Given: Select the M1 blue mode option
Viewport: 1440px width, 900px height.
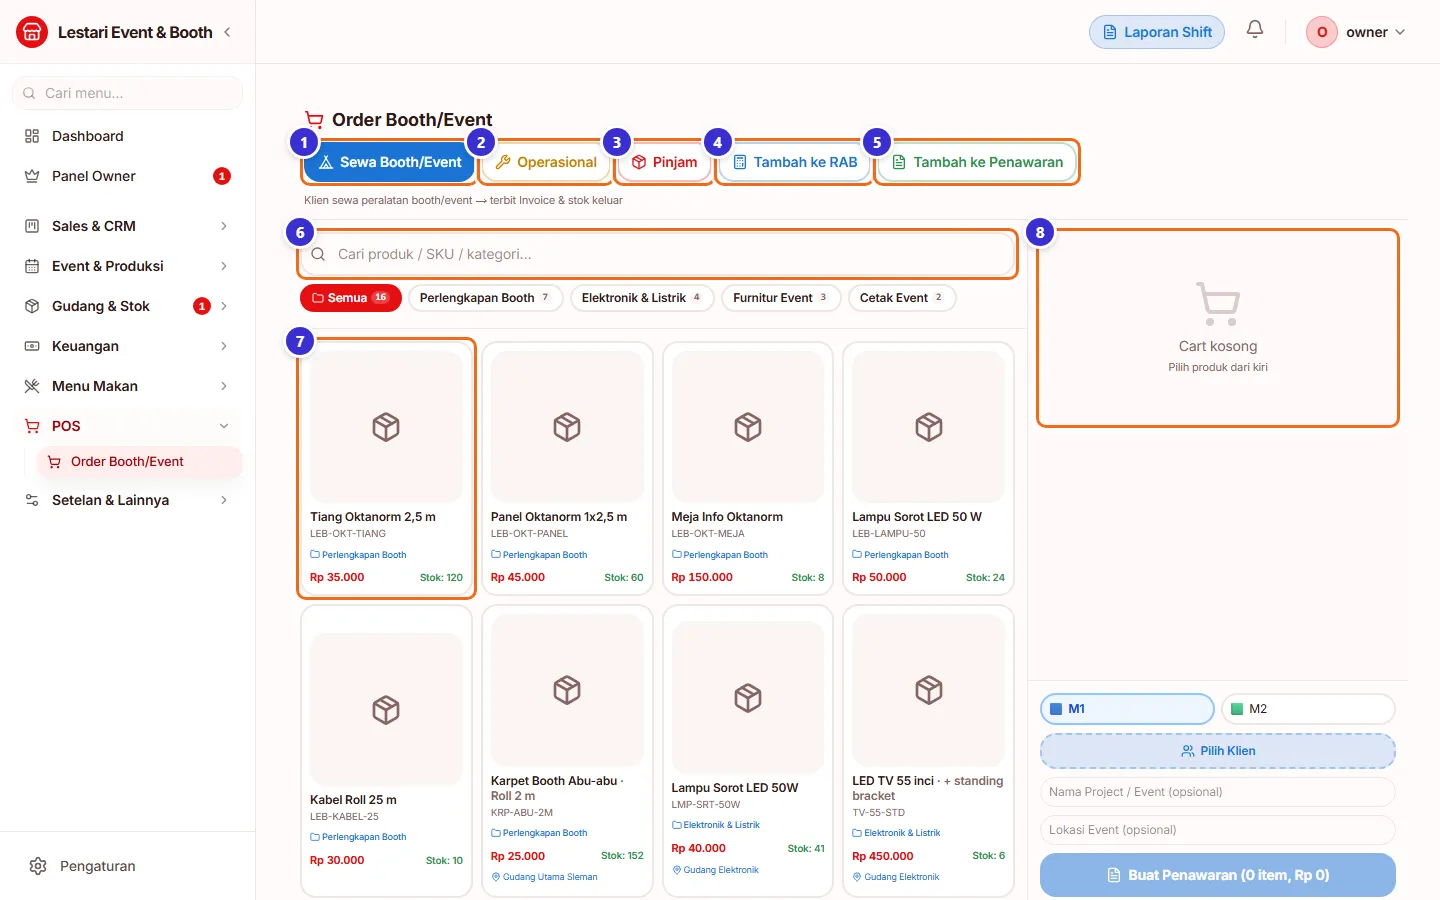Looking at the screenshot, I should click(1127, 709).
